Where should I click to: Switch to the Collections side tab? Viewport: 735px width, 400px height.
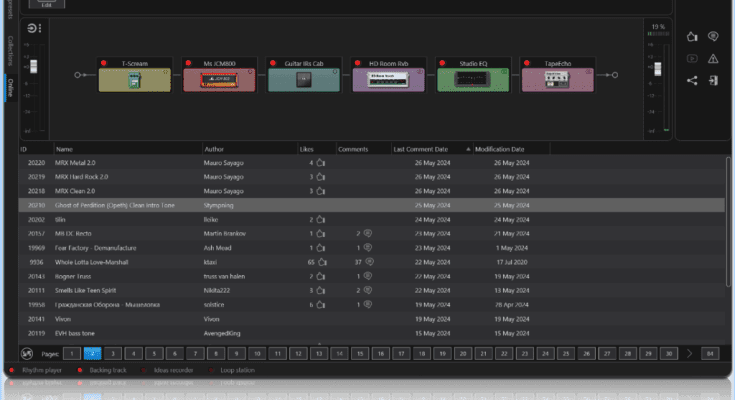[10, 49]
